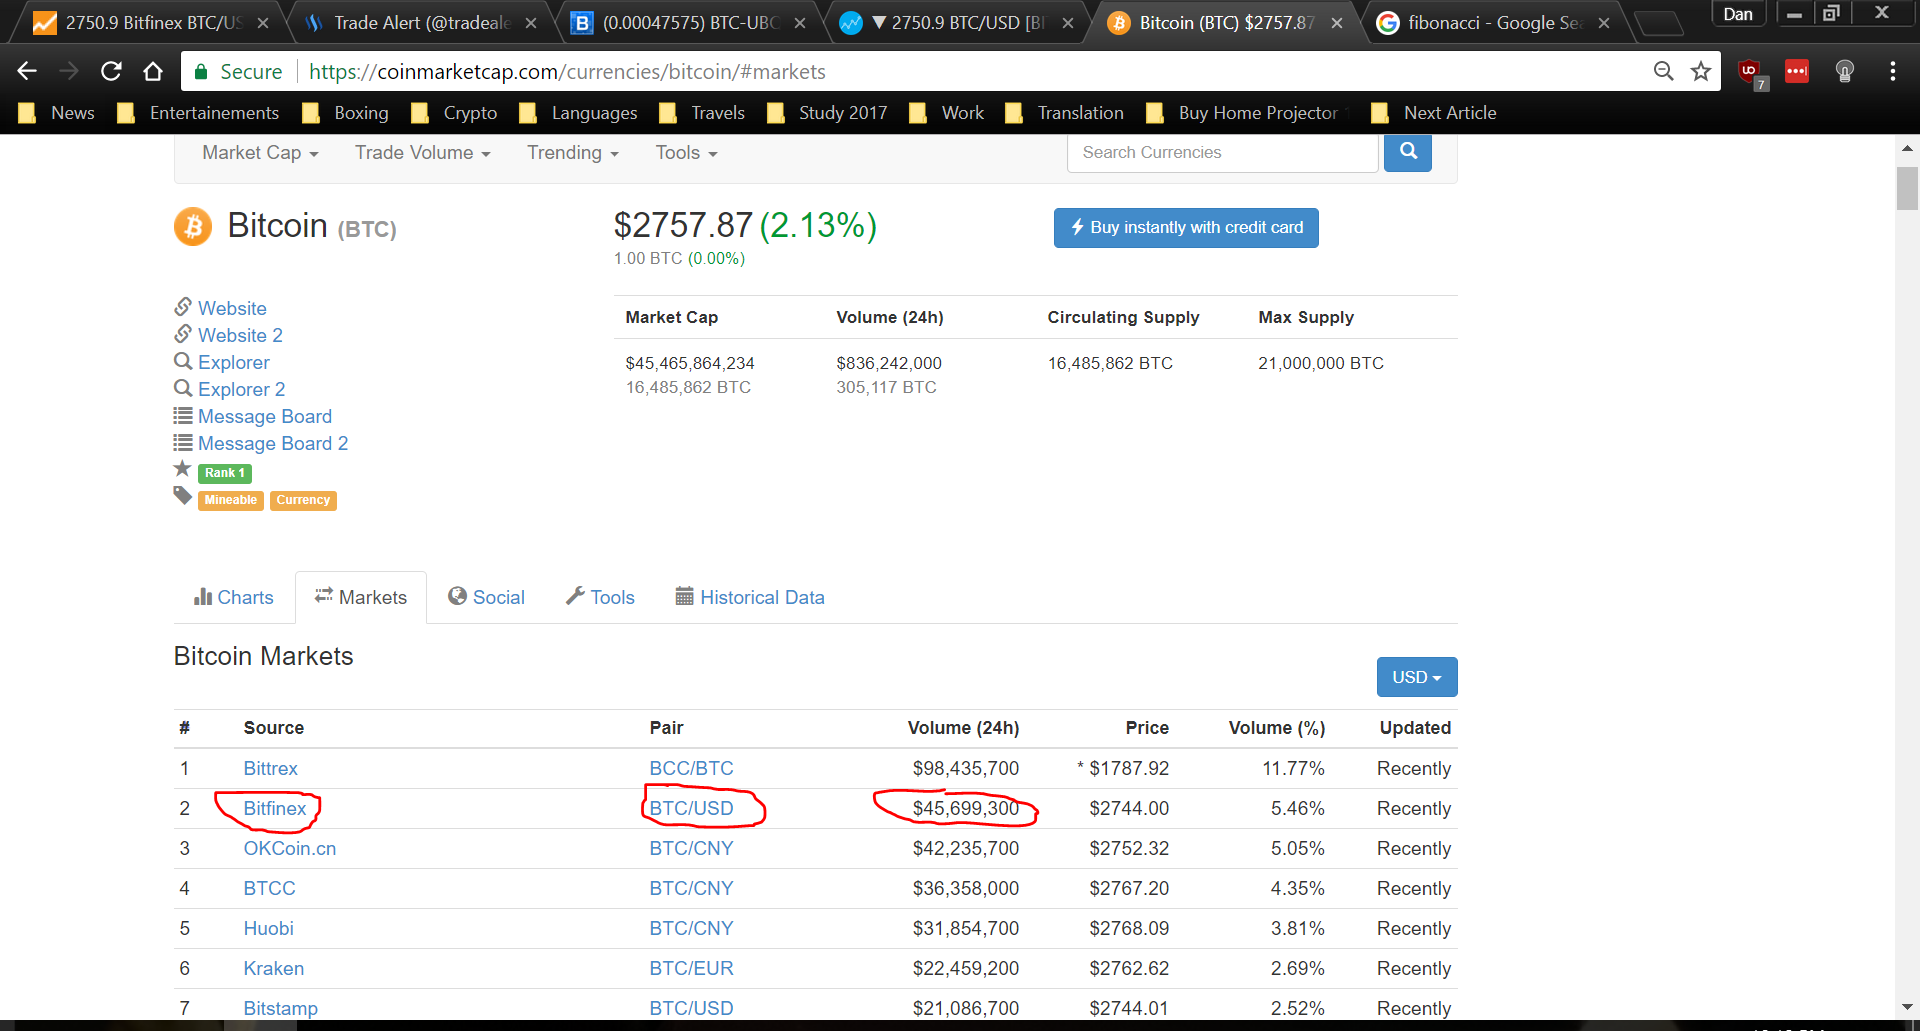
Task: Click the page vertical scrollbar thumb
Action: [x=1907, y=188]
